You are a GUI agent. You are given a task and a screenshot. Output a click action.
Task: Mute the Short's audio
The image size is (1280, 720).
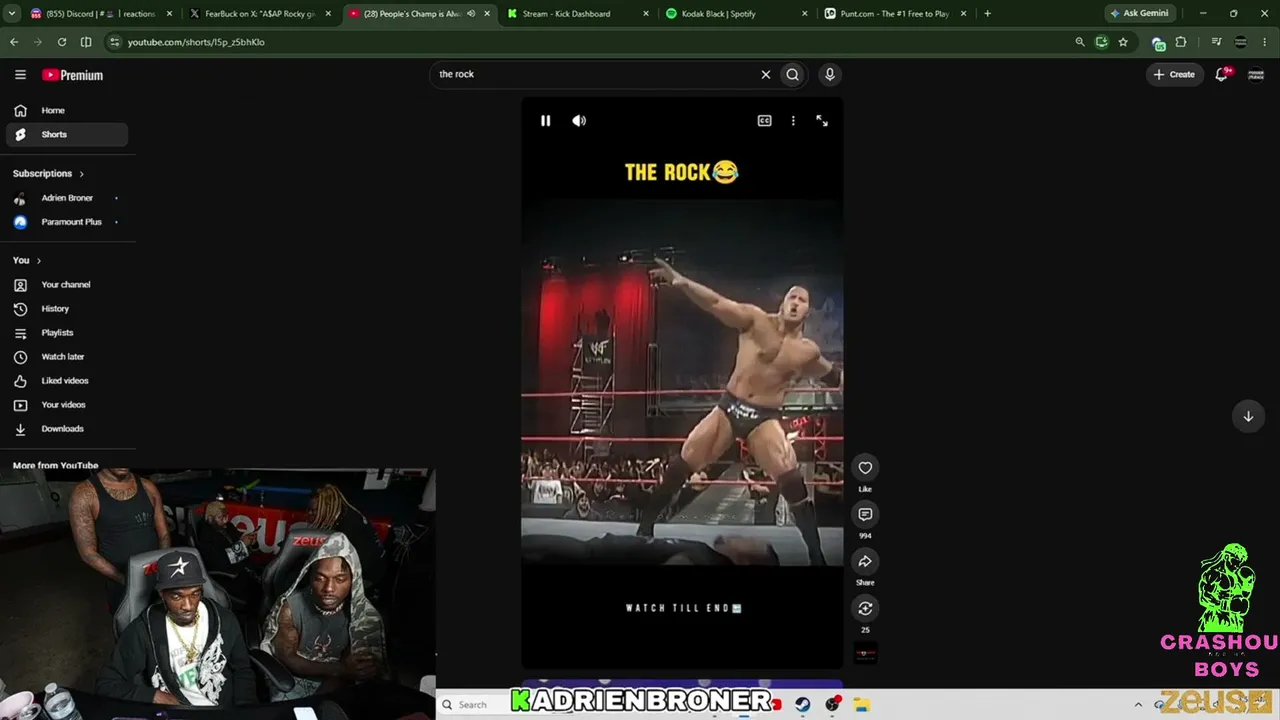tap(579, 121)
